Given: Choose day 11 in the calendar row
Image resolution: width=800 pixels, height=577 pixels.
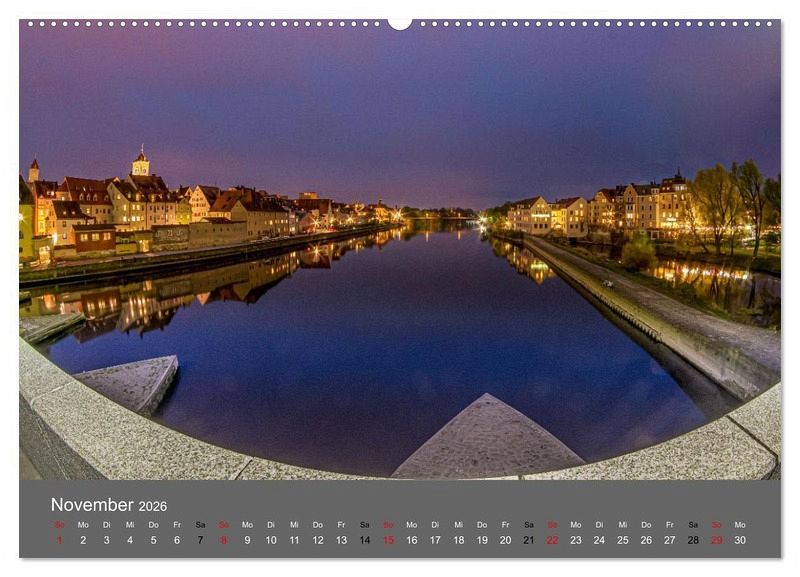Looking at the screenshot, I should [x=294, y=540].
